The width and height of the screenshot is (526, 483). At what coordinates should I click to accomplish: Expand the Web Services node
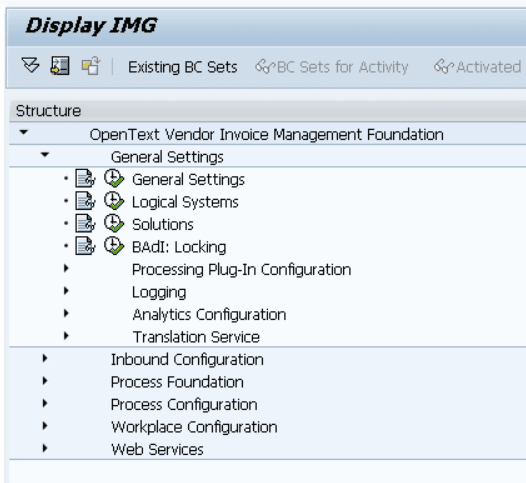point(45,448)
